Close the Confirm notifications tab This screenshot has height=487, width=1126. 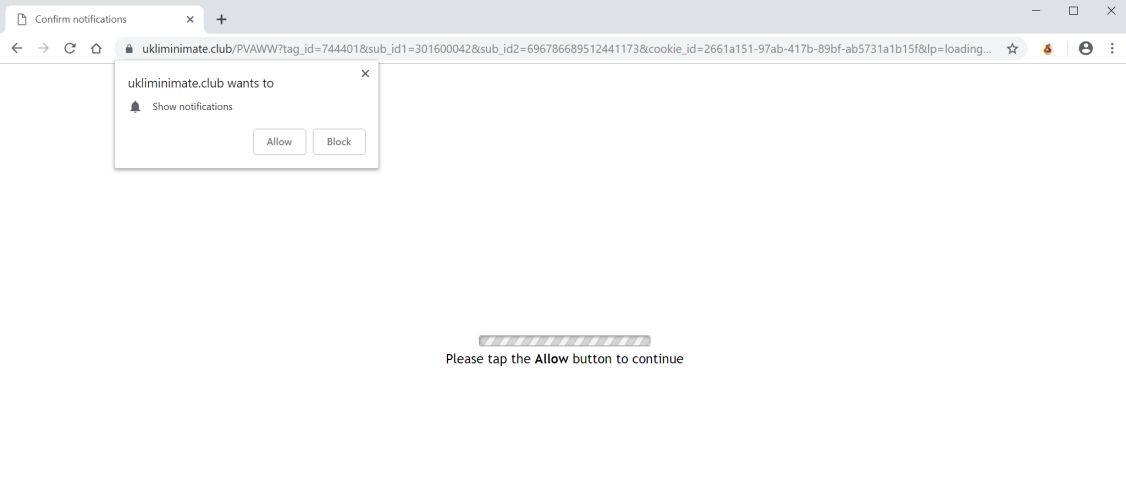tap(190, 19)
